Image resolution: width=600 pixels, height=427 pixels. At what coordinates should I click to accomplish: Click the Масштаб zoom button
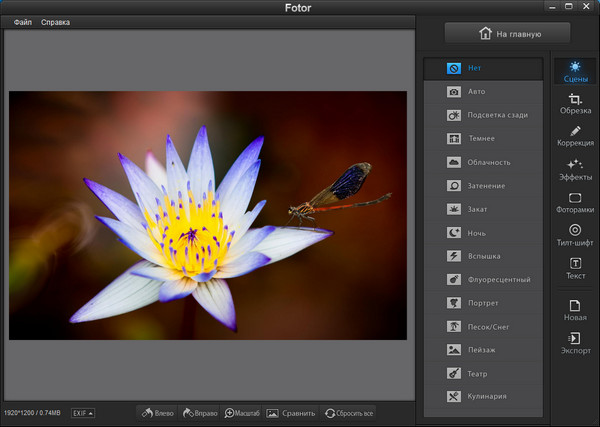coord(242,412)
